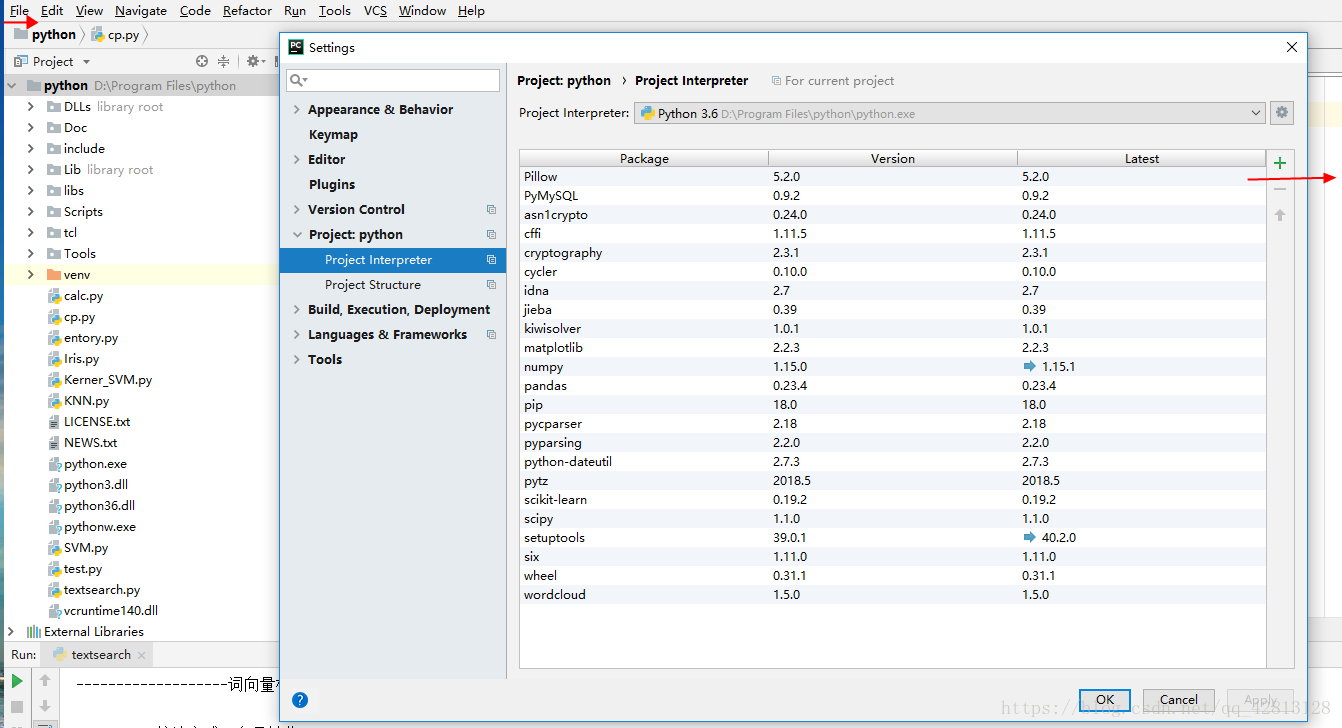The width and height of the screenshot is (1342, 728).
Task: Click the PyCharm logo in Settings title bar
Action: point(295,47)
